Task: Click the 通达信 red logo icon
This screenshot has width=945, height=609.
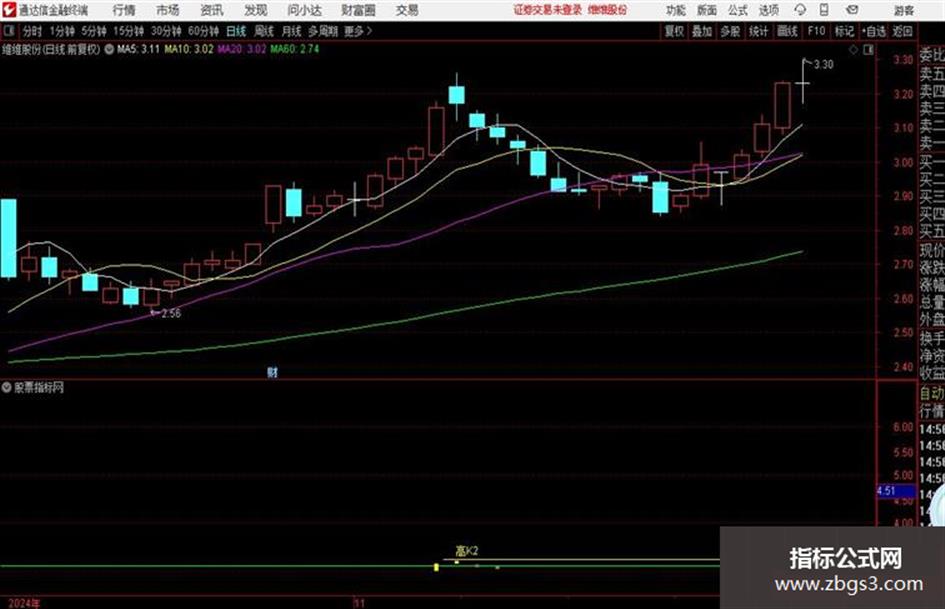Action: (x=9, y=10)
